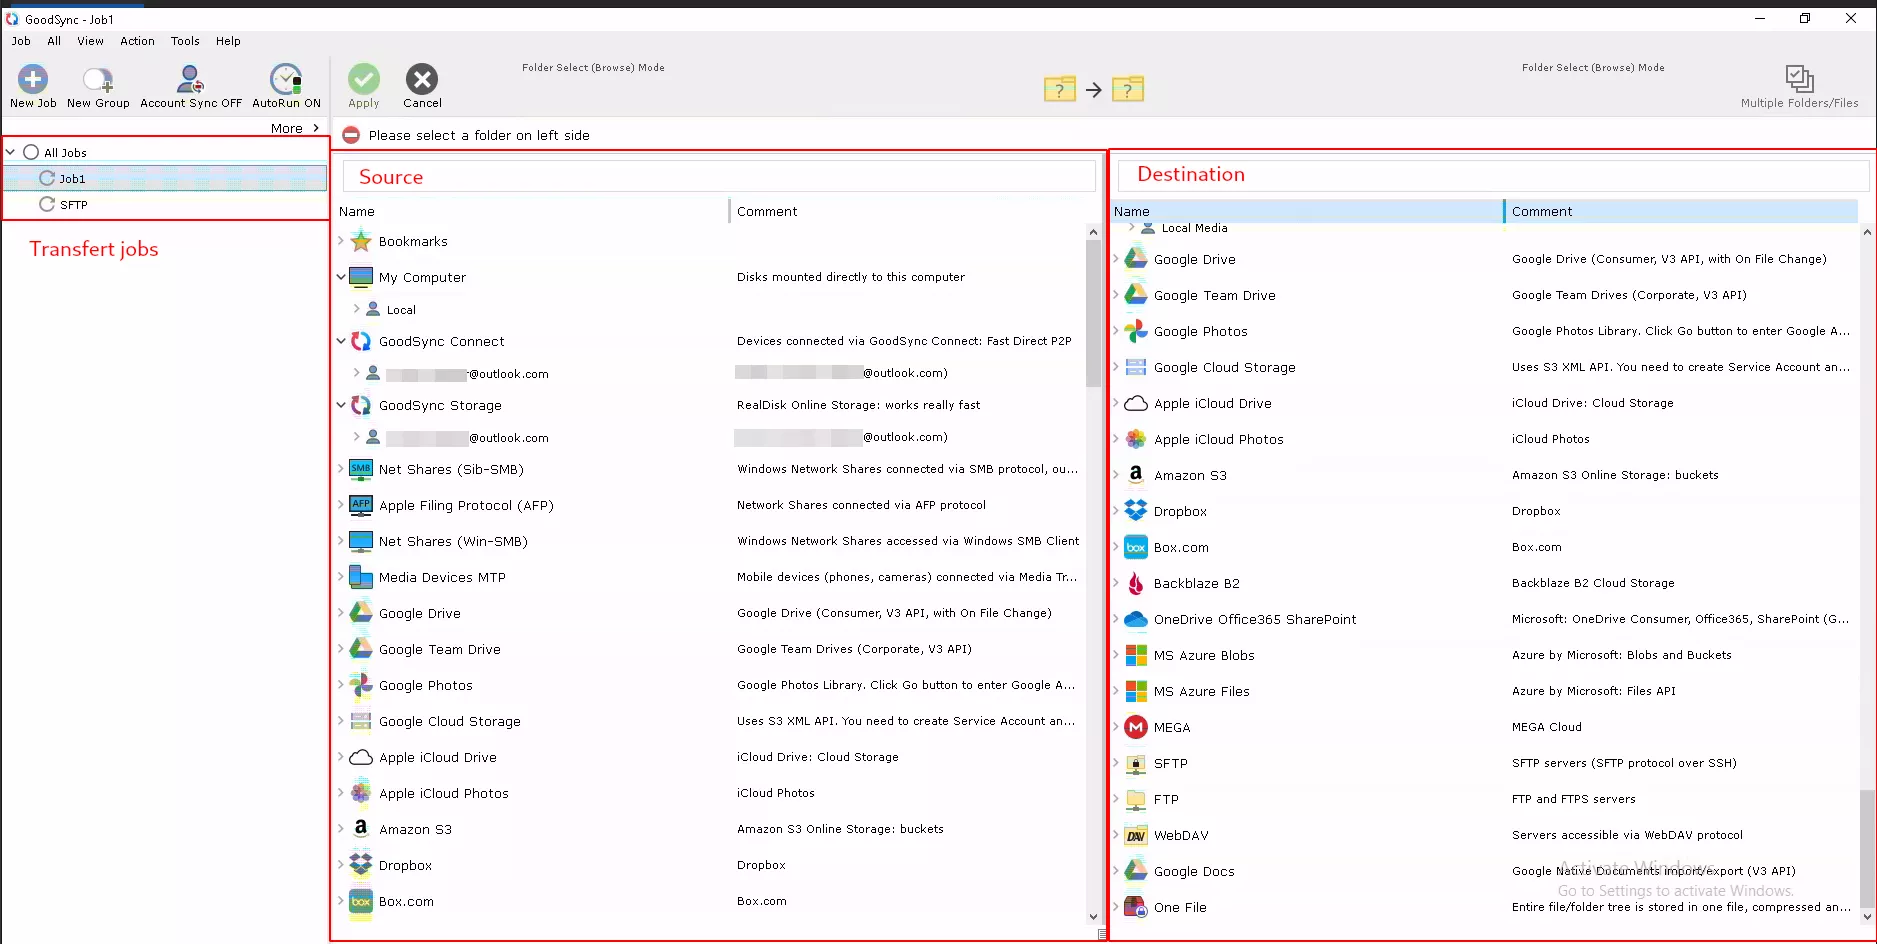Click the Multiple Folders/Files icon
The height and width of the screenshot is (944, 1877).
(x=1799, y=78)
